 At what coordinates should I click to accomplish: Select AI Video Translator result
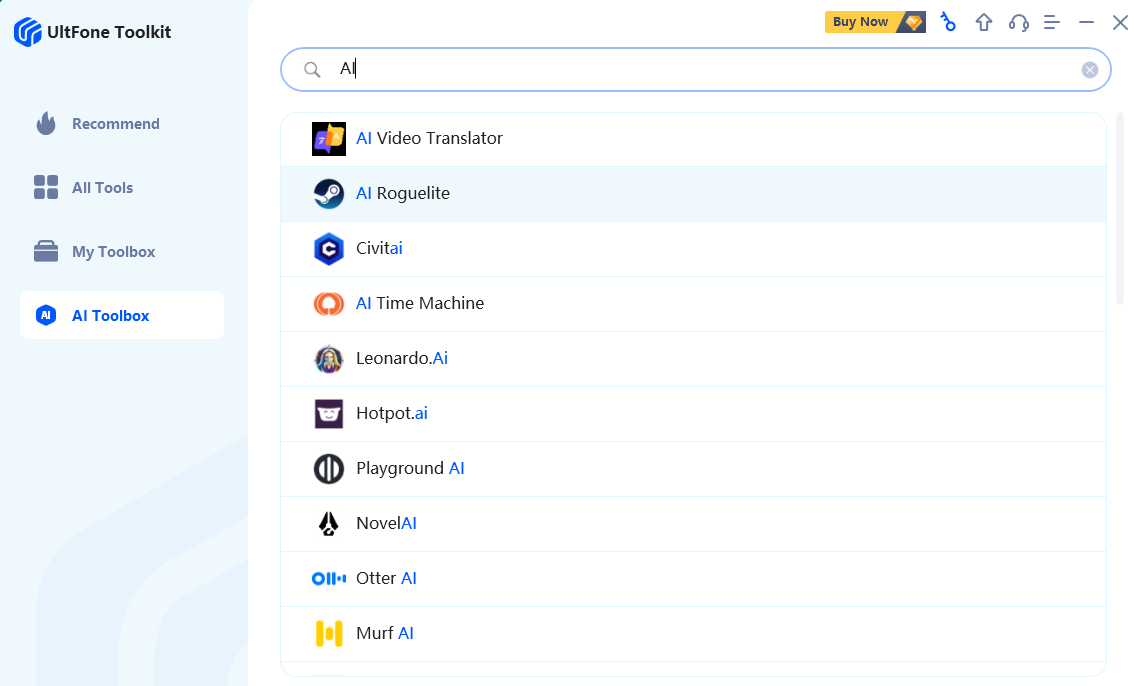[x=429, y=139]
